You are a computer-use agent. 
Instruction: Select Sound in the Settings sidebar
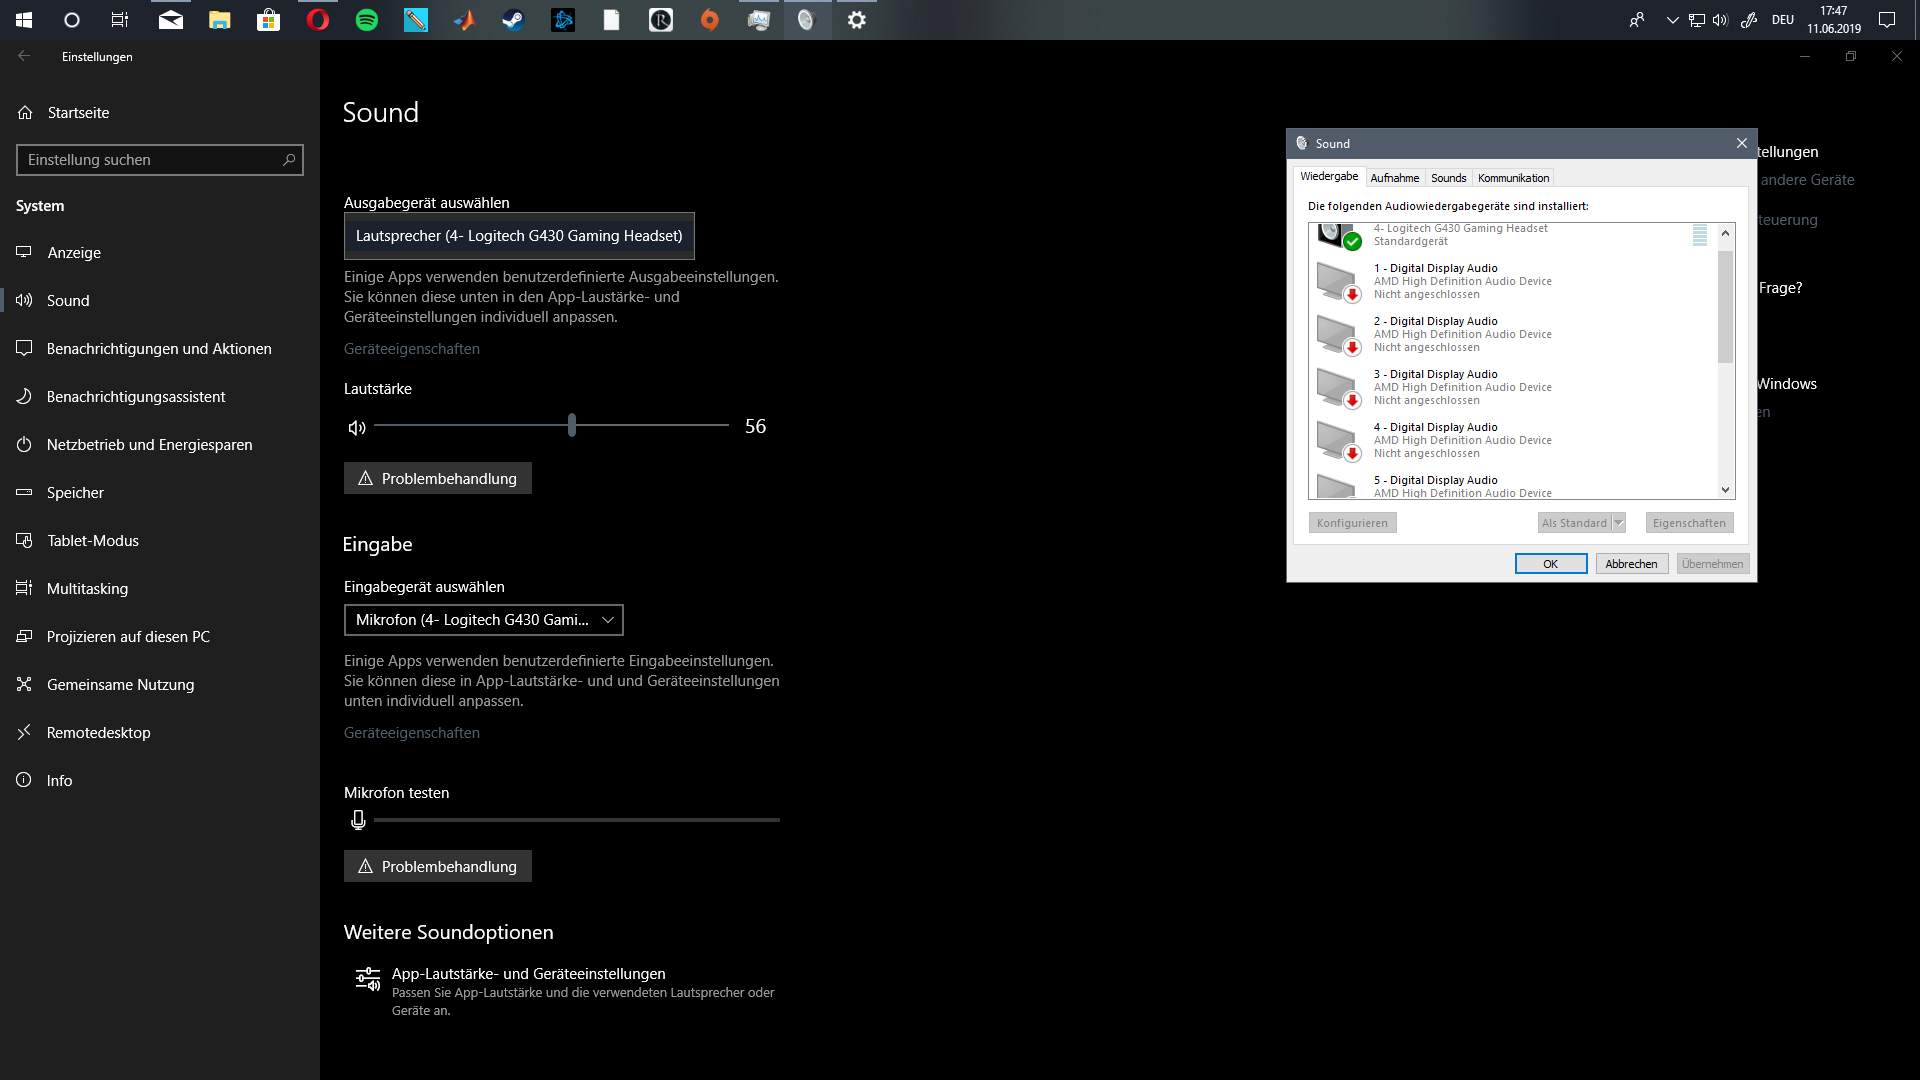tap(160, 300)
